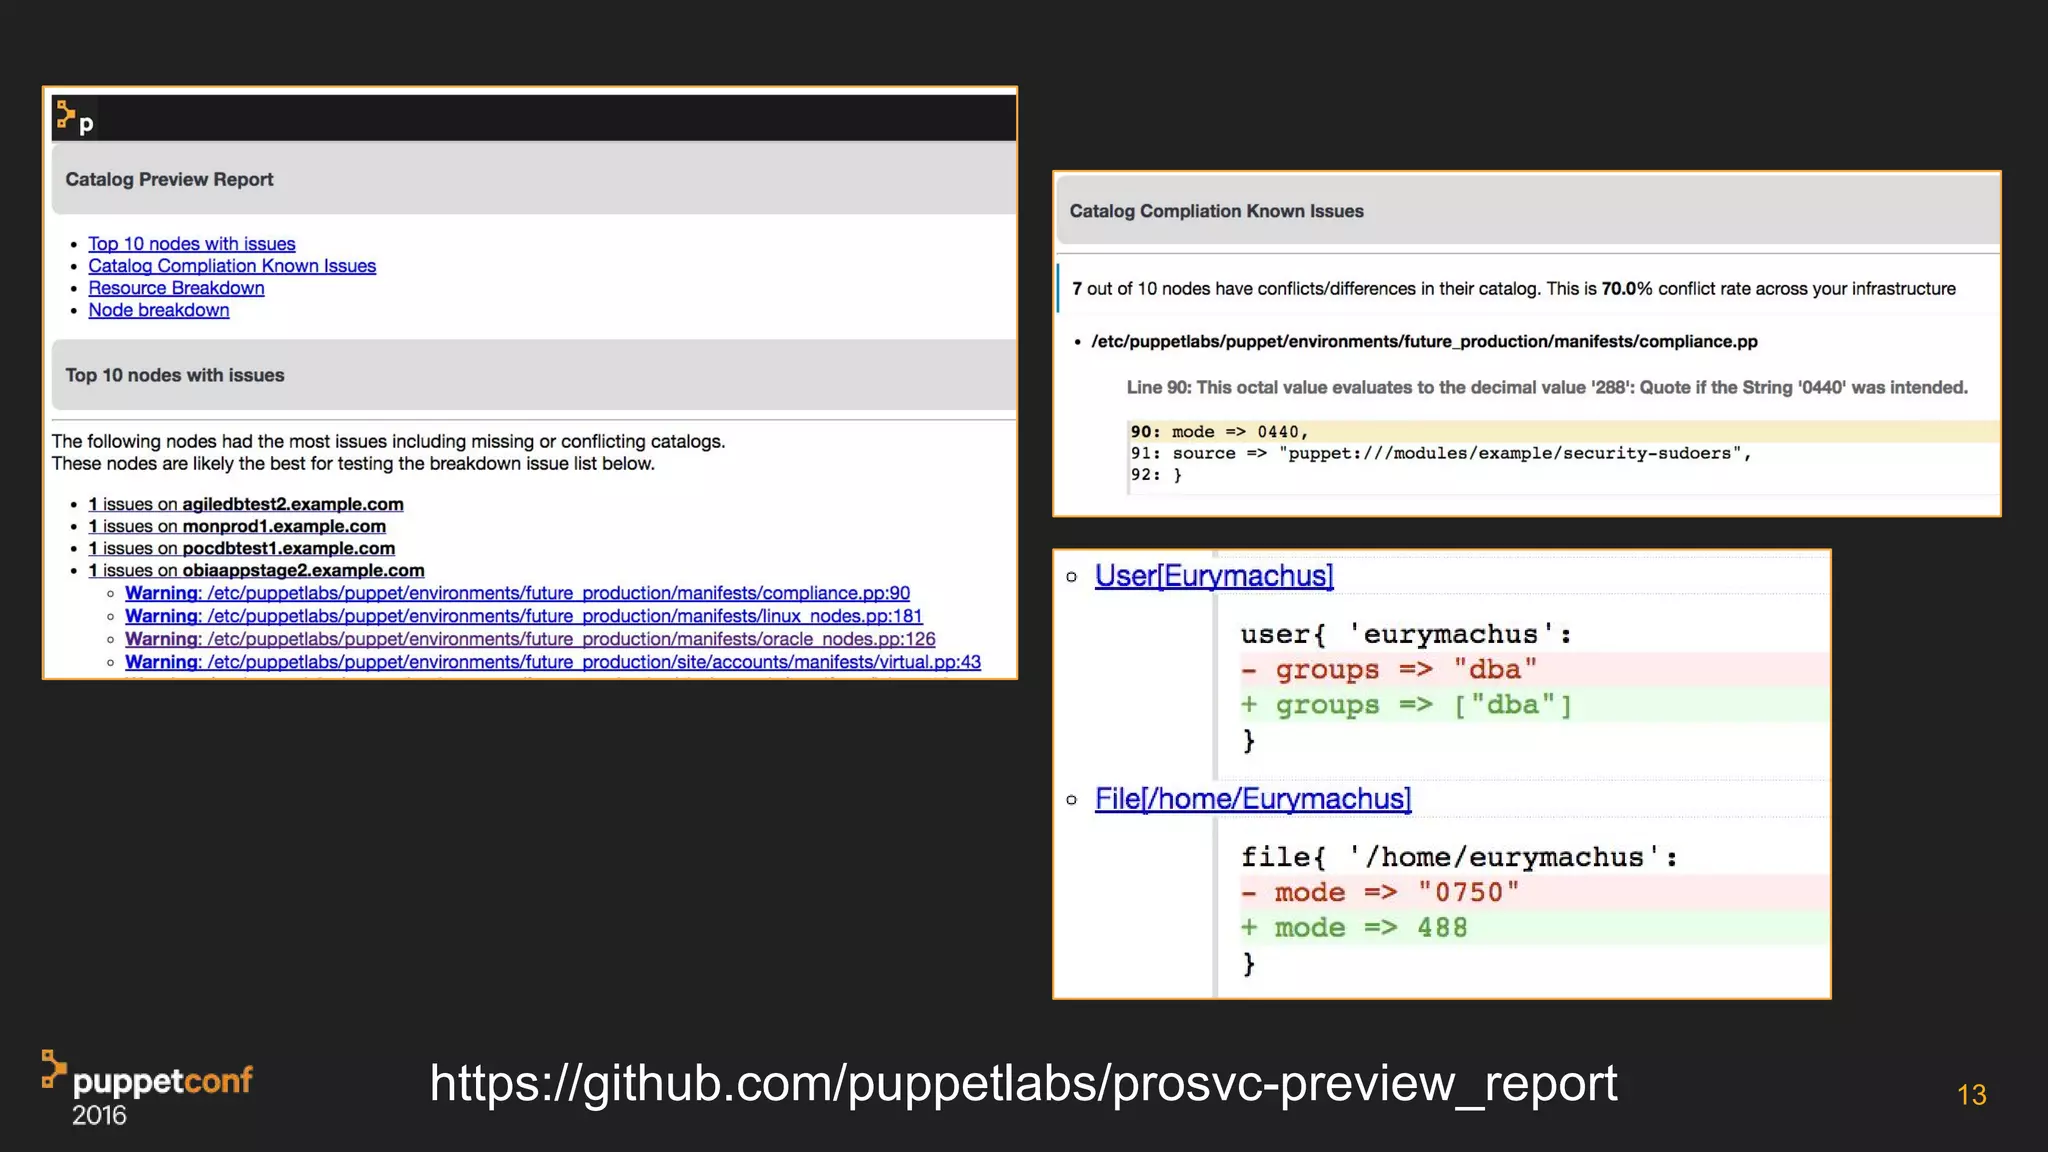
Task: Click highlighted code line '90: mode => 0440,'
Action: [x=1563, y=432]
